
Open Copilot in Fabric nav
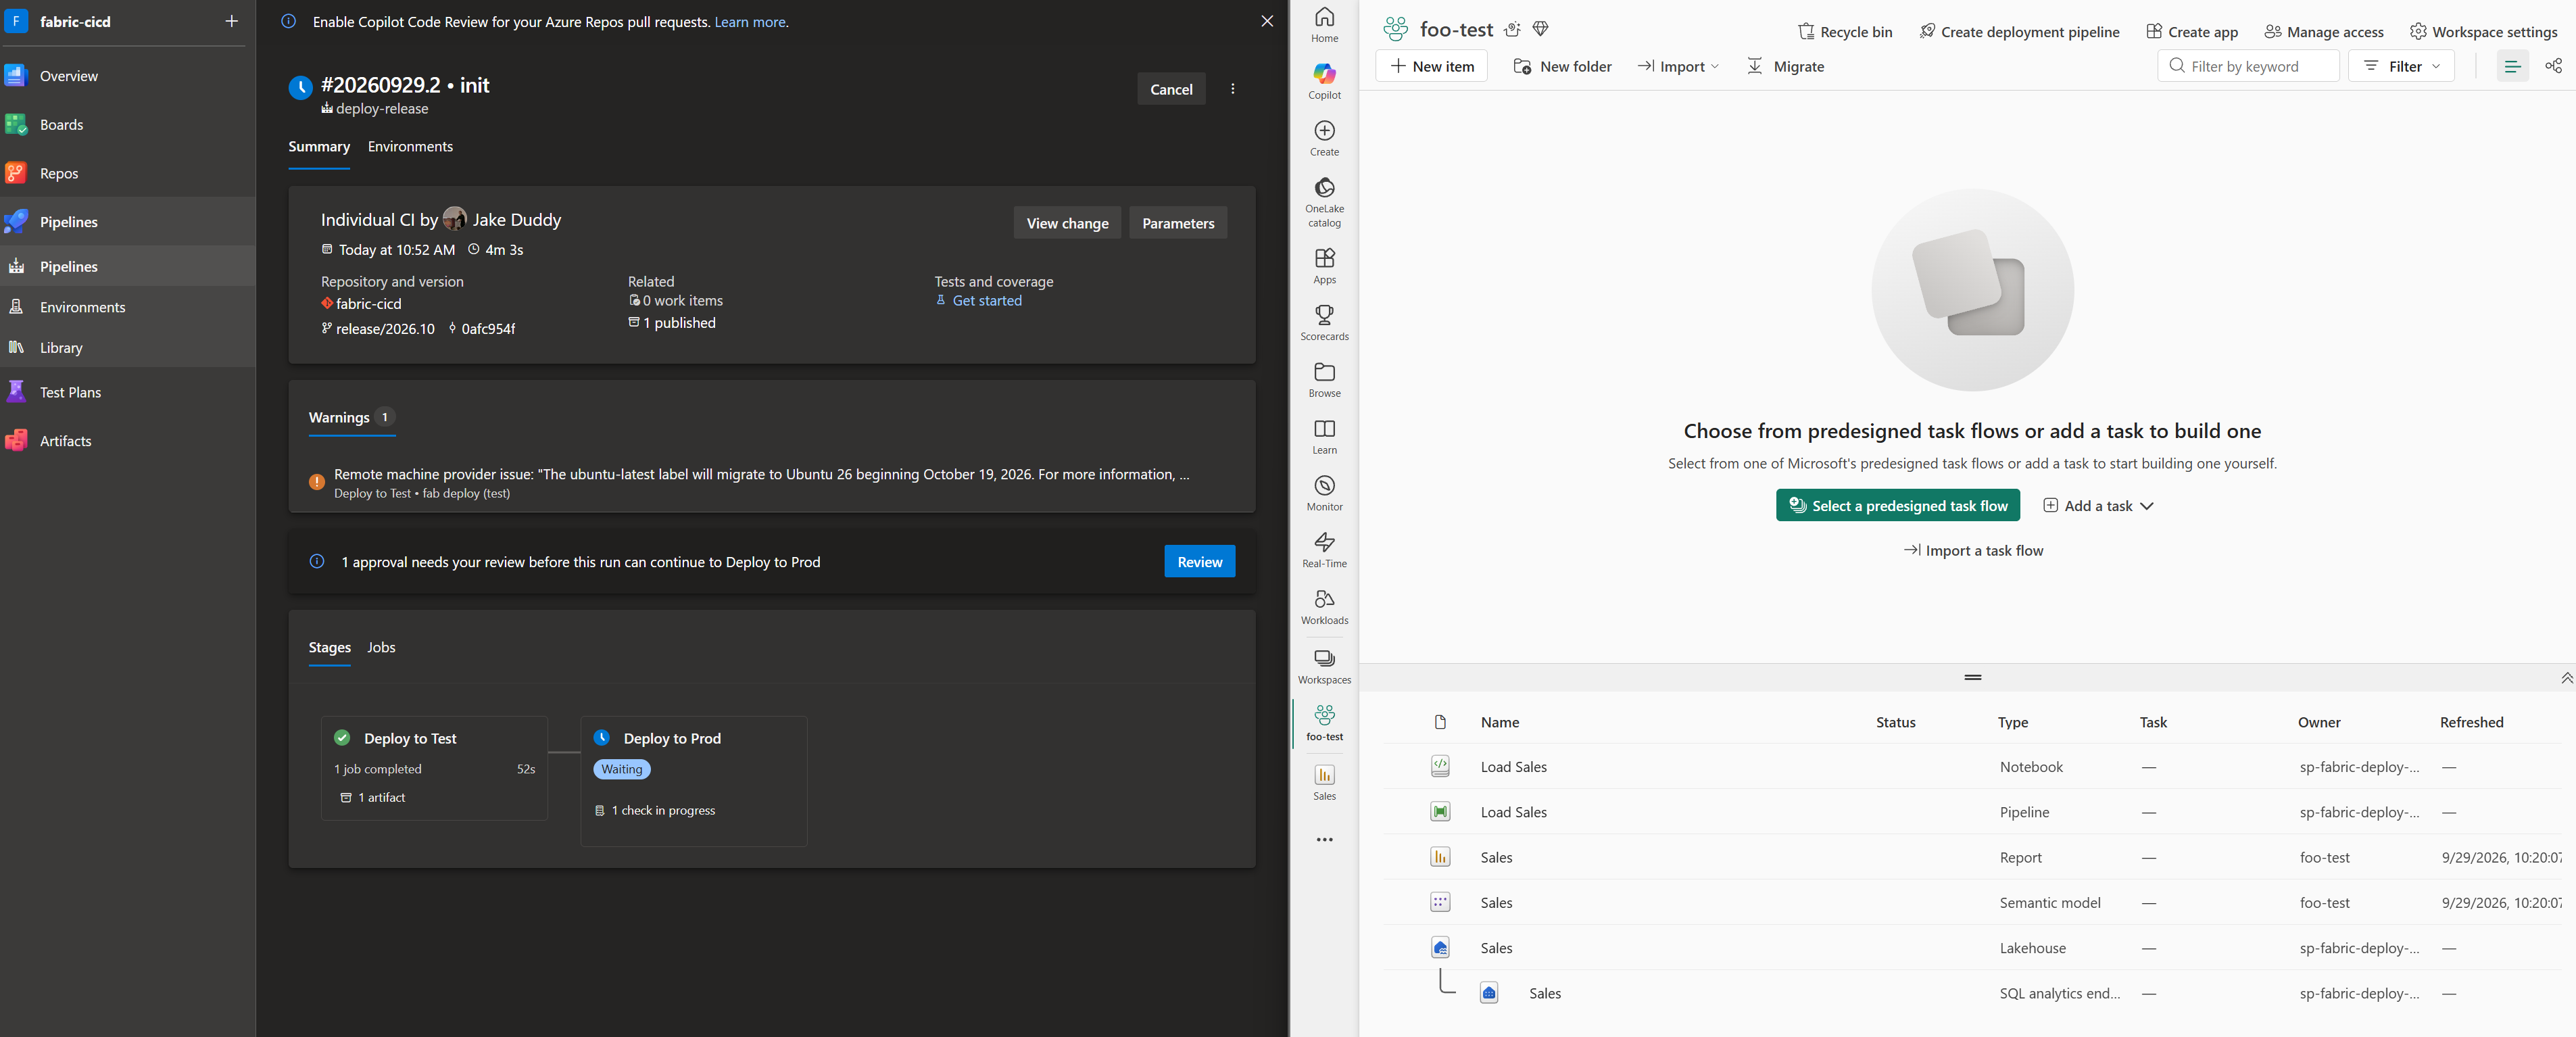pyautogui.click(x=1324, y=82)
